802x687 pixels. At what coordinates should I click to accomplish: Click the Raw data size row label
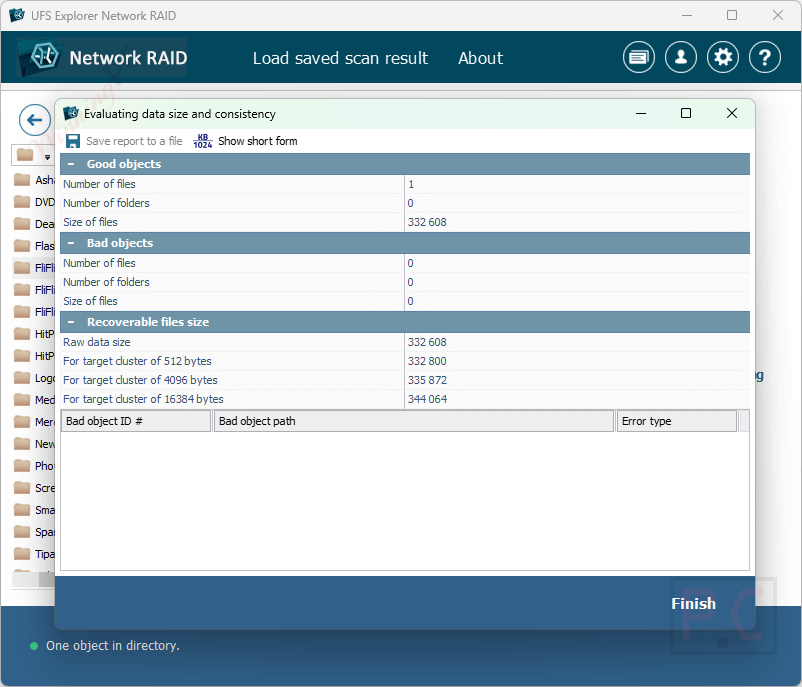(97, 342)
